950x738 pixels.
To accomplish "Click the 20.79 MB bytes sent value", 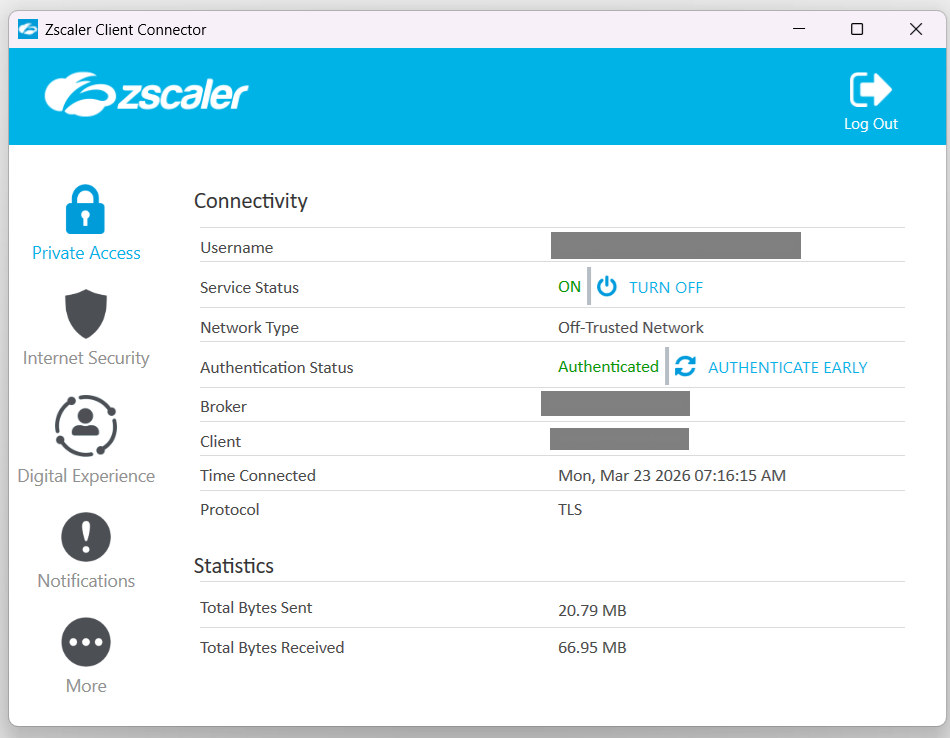I will 592,610.
